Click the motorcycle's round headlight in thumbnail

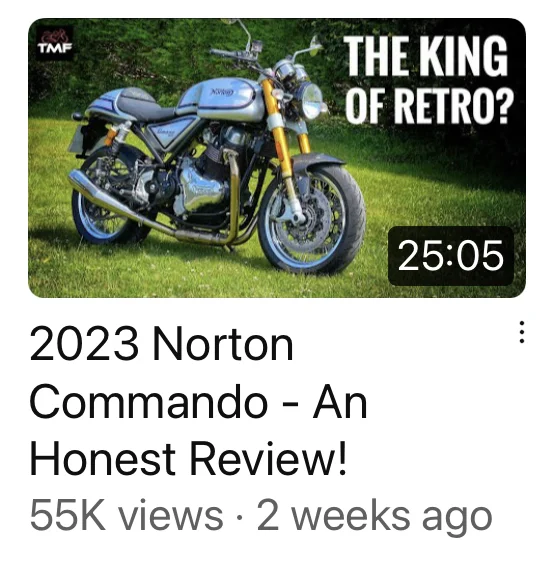310,101
